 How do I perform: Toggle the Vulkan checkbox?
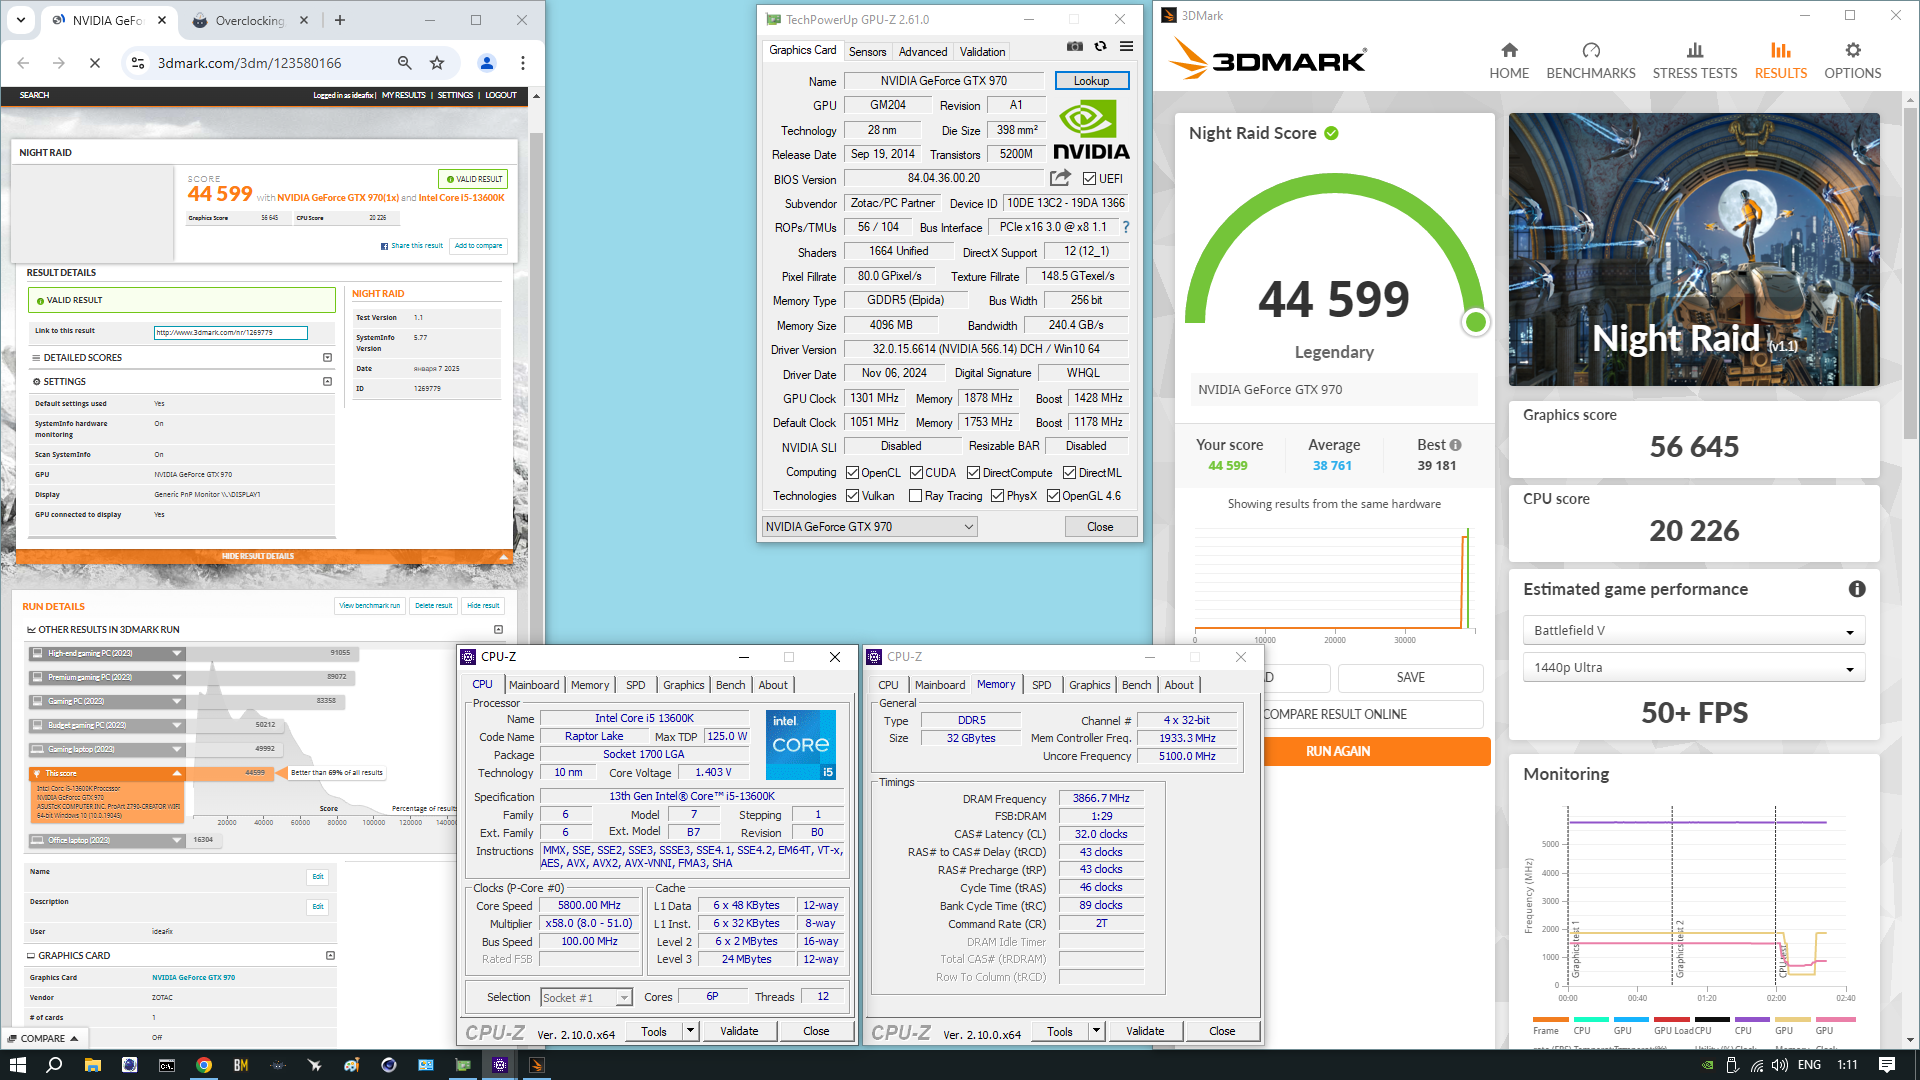(x=852, y=496)
